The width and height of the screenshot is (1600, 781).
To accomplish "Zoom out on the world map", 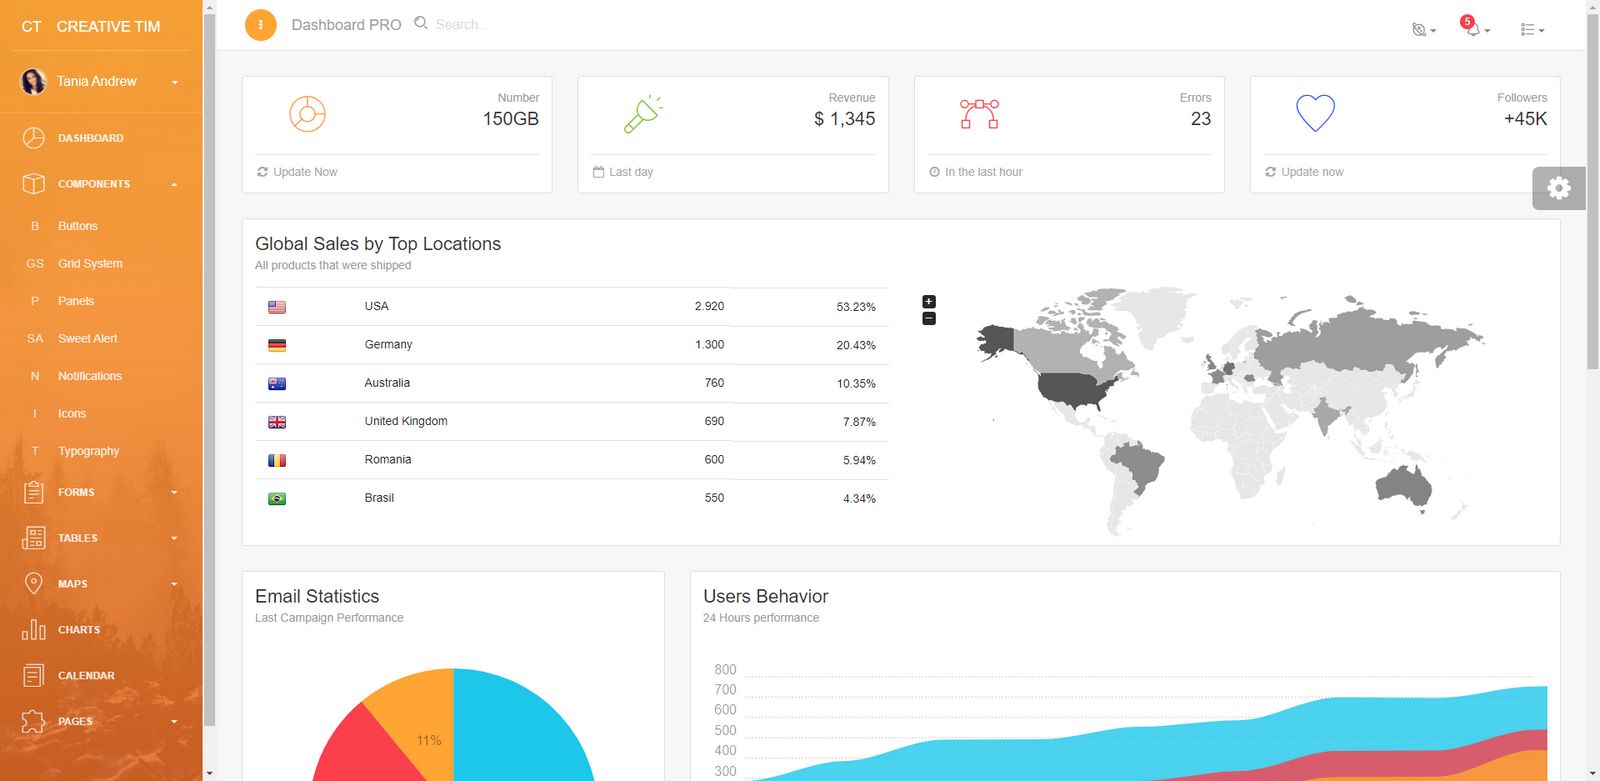I will (x=929, y=318).
